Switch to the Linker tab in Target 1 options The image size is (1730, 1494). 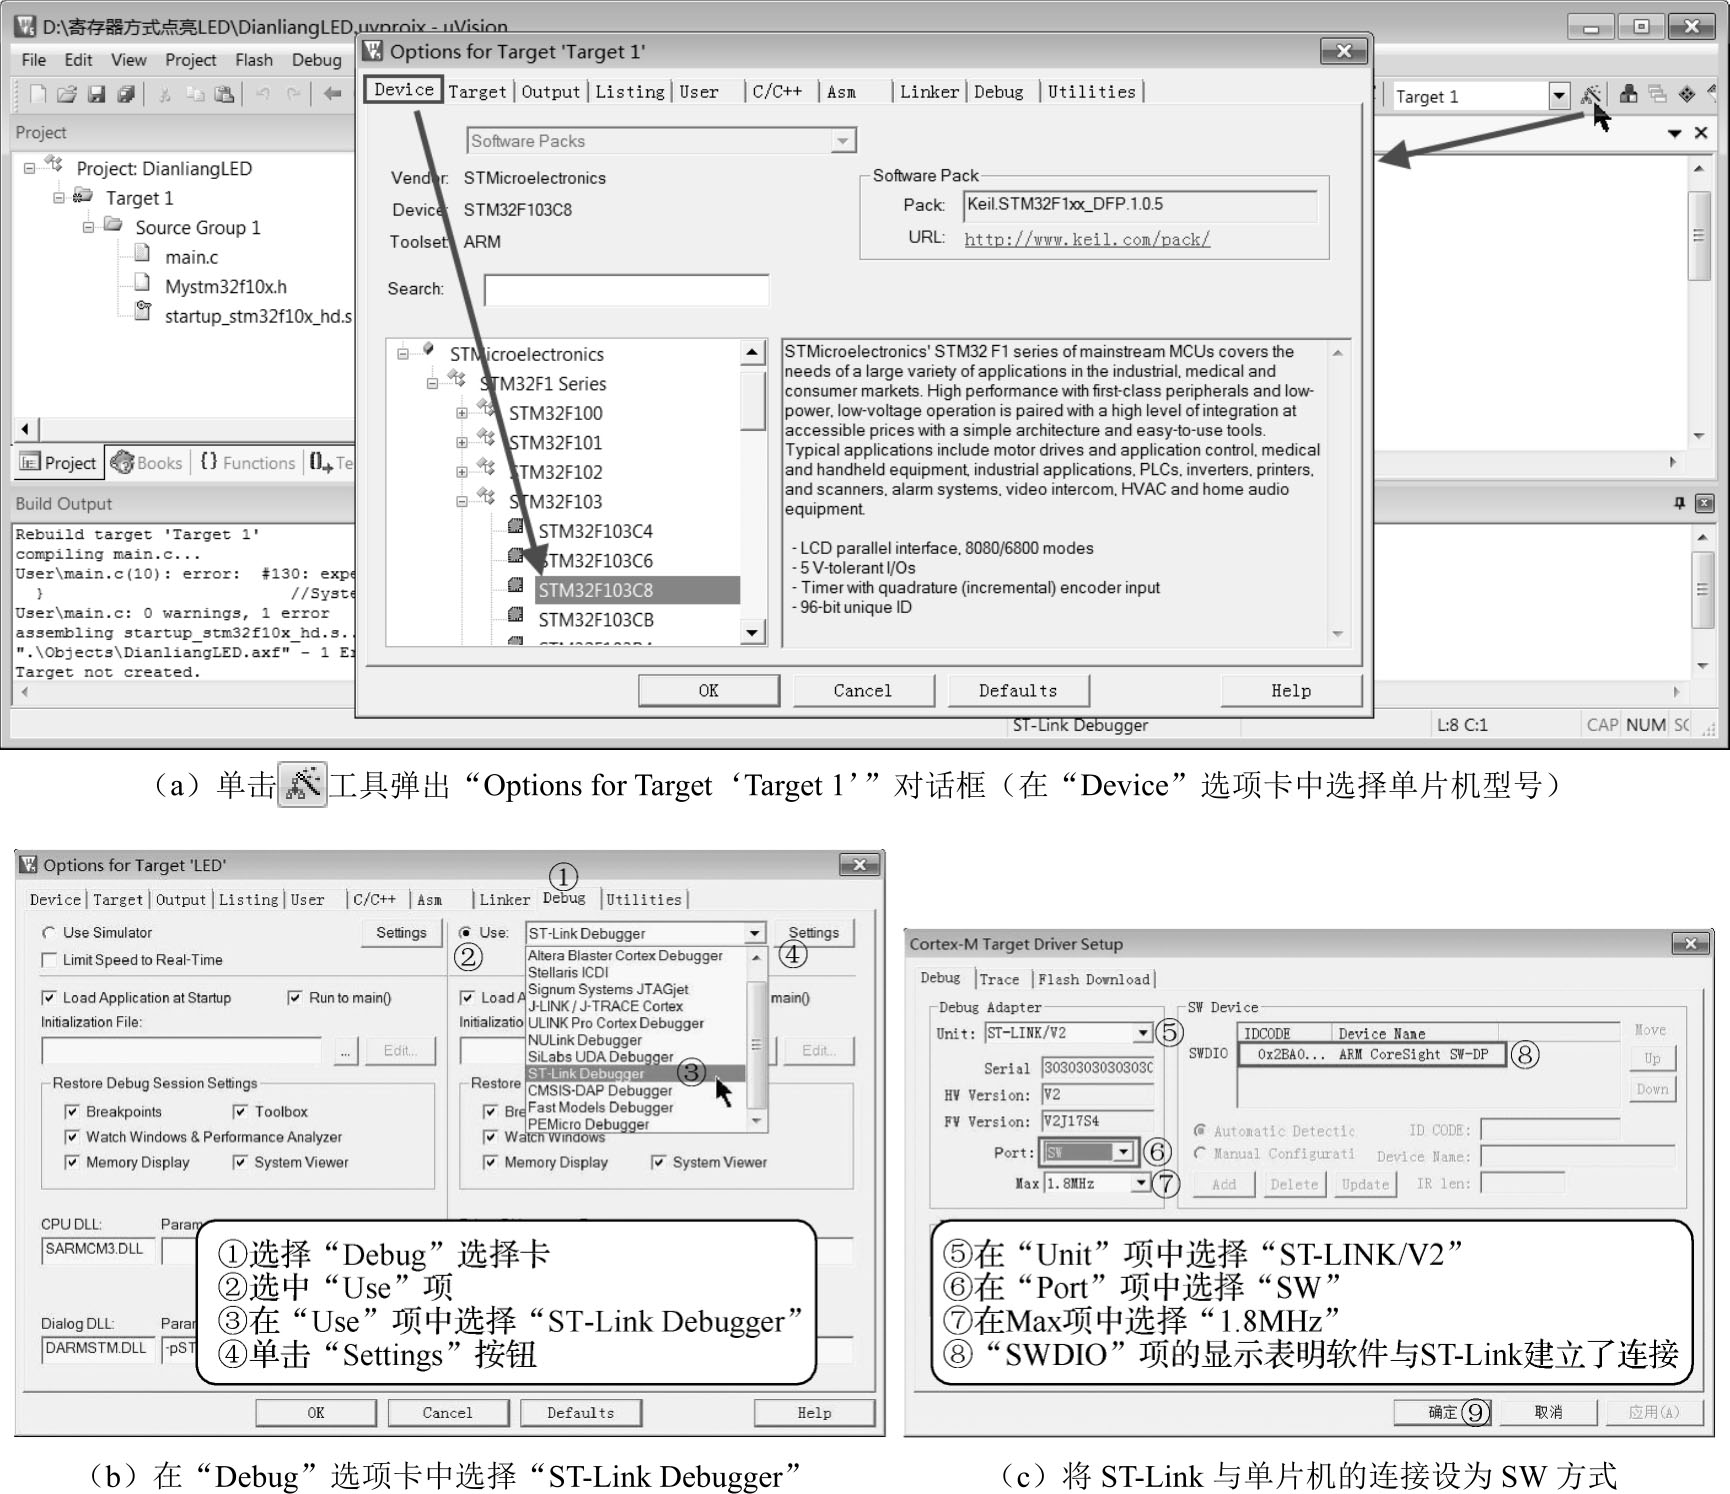(929, 92)
